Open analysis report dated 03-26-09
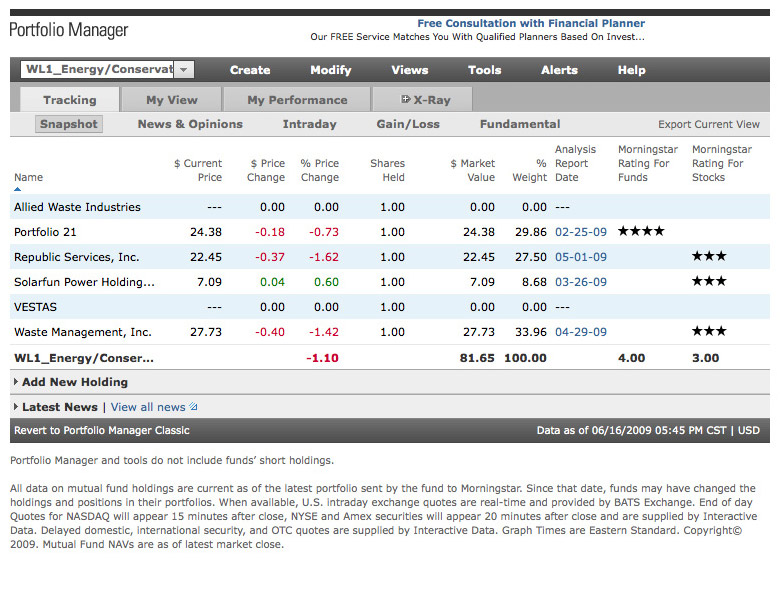 tap(581, 282)
